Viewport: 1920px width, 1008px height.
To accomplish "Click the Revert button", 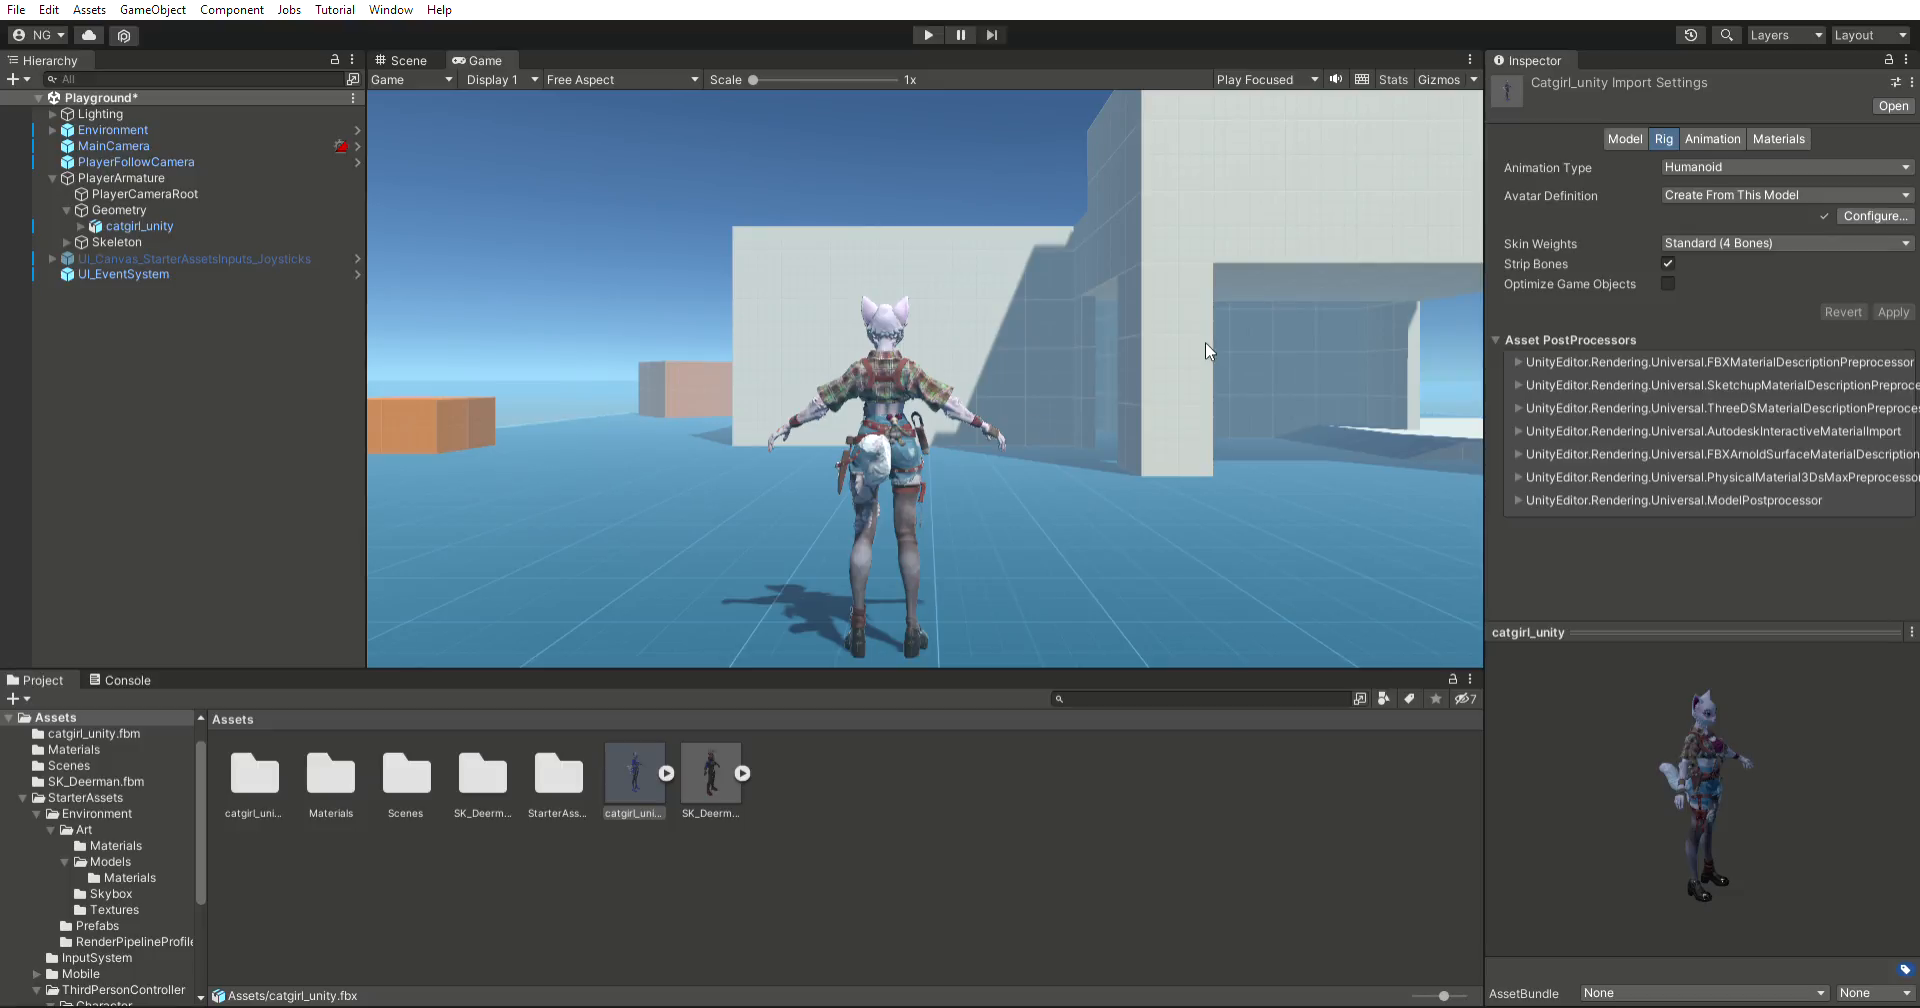I will pos(1843,312).
